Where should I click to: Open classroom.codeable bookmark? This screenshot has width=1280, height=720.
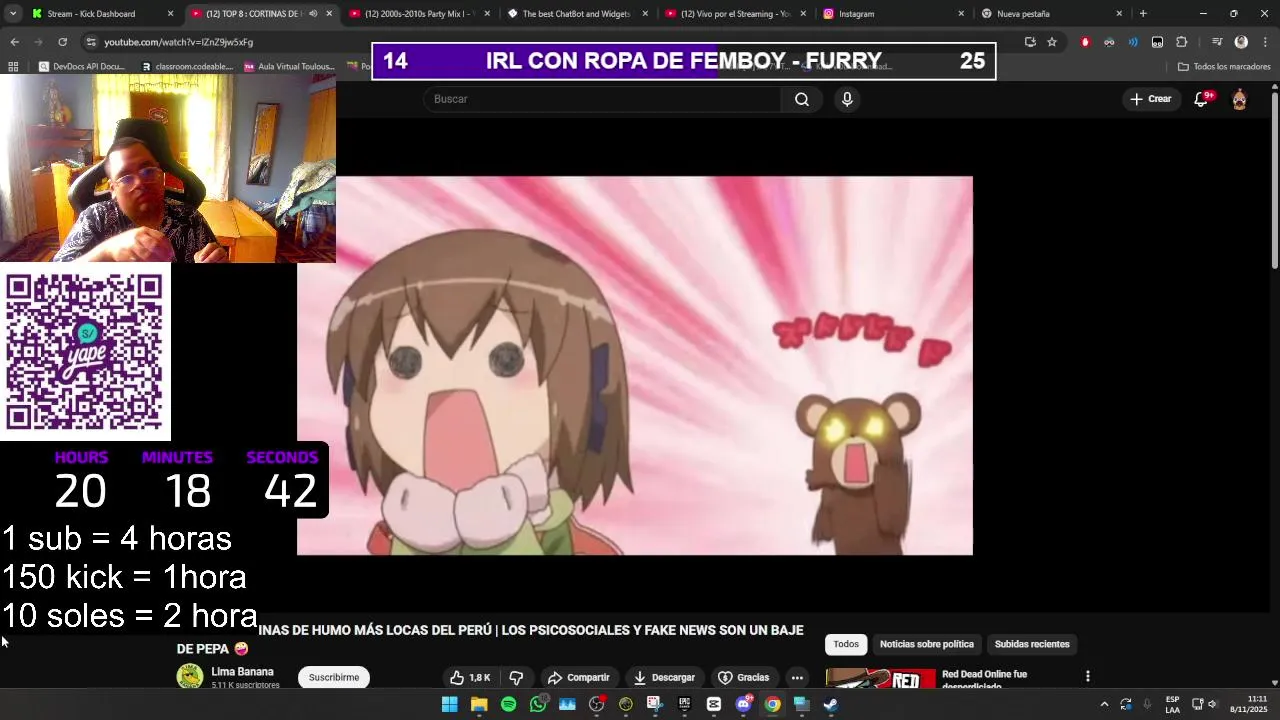coord(188,67)
